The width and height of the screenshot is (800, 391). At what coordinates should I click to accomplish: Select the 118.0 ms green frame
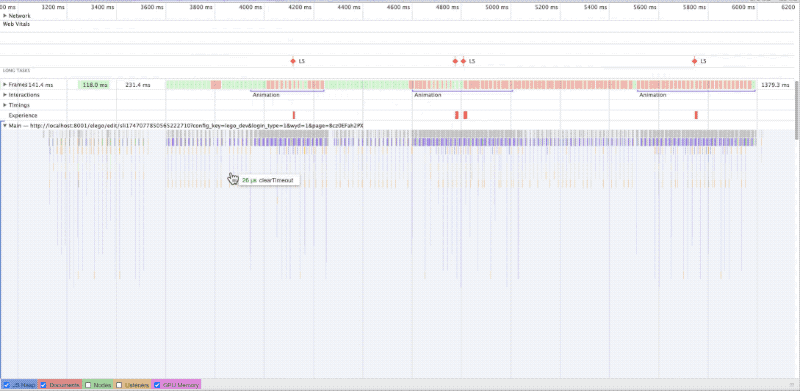coord(94,85)
